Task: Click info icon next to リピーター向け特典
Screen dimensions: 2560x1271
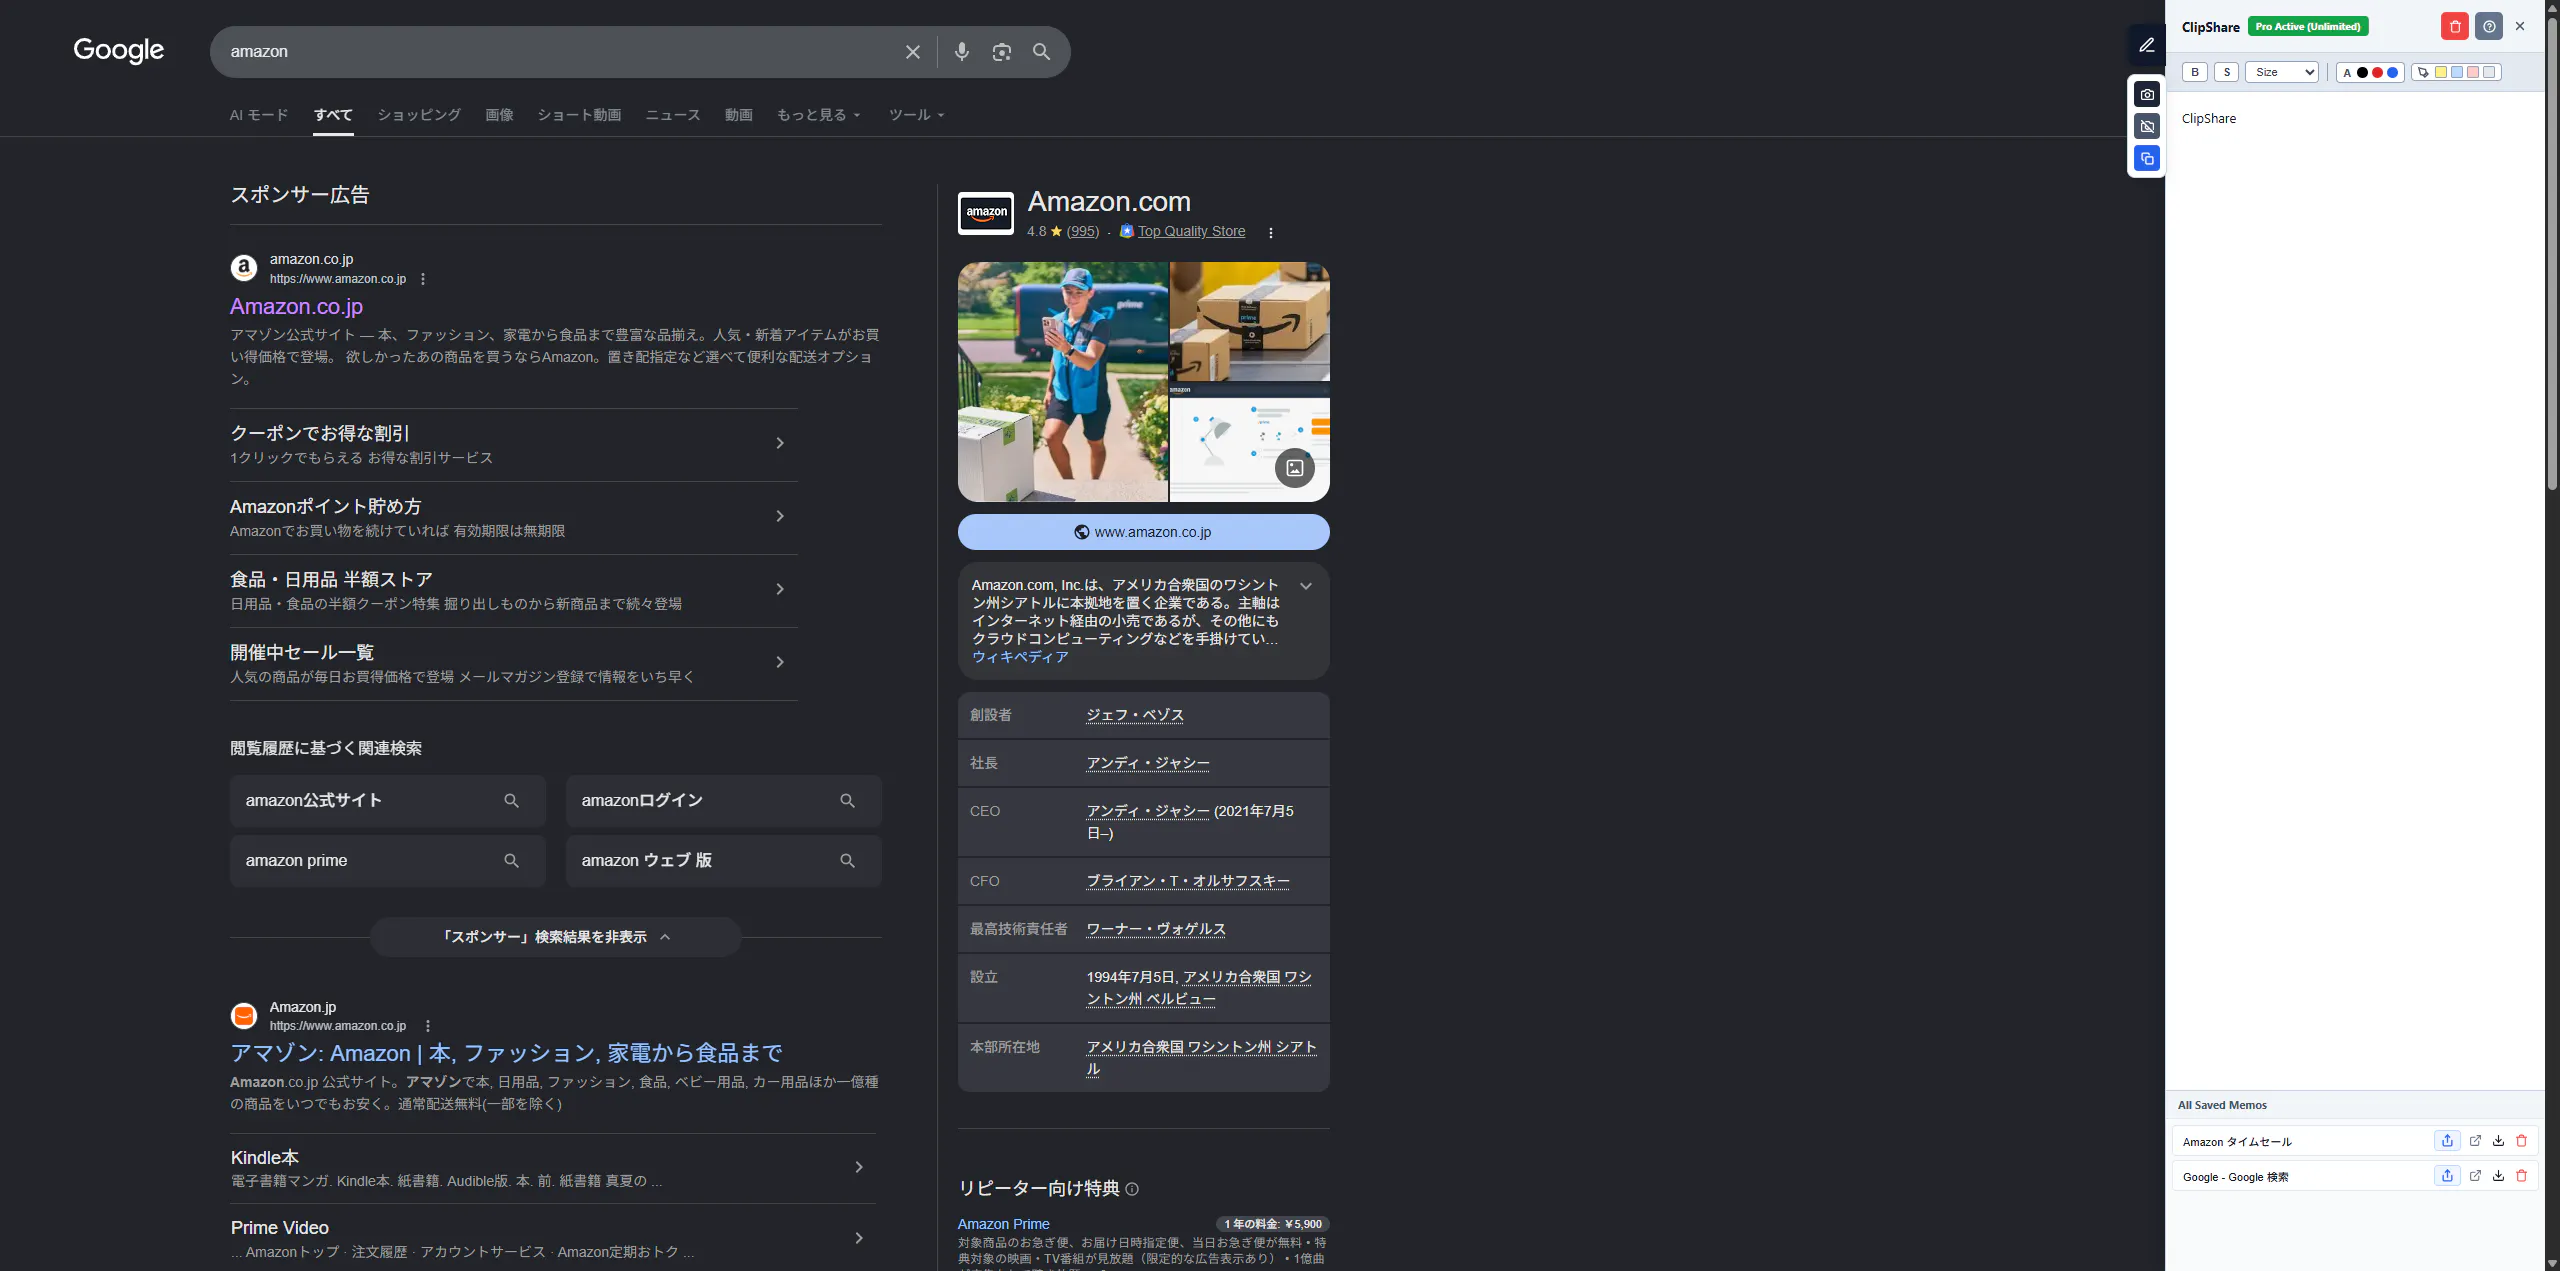Action: click(x=1132, y=1189)
